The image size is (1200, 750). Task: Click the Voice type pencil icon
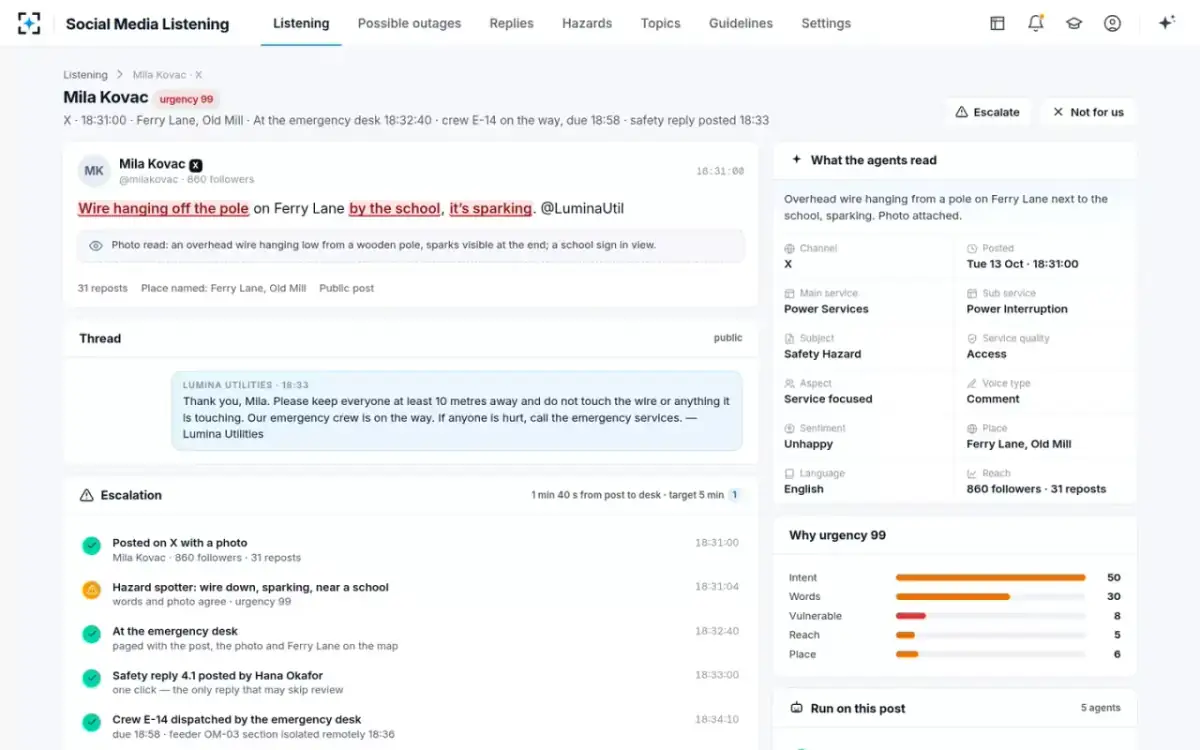[x=972, y=383]
